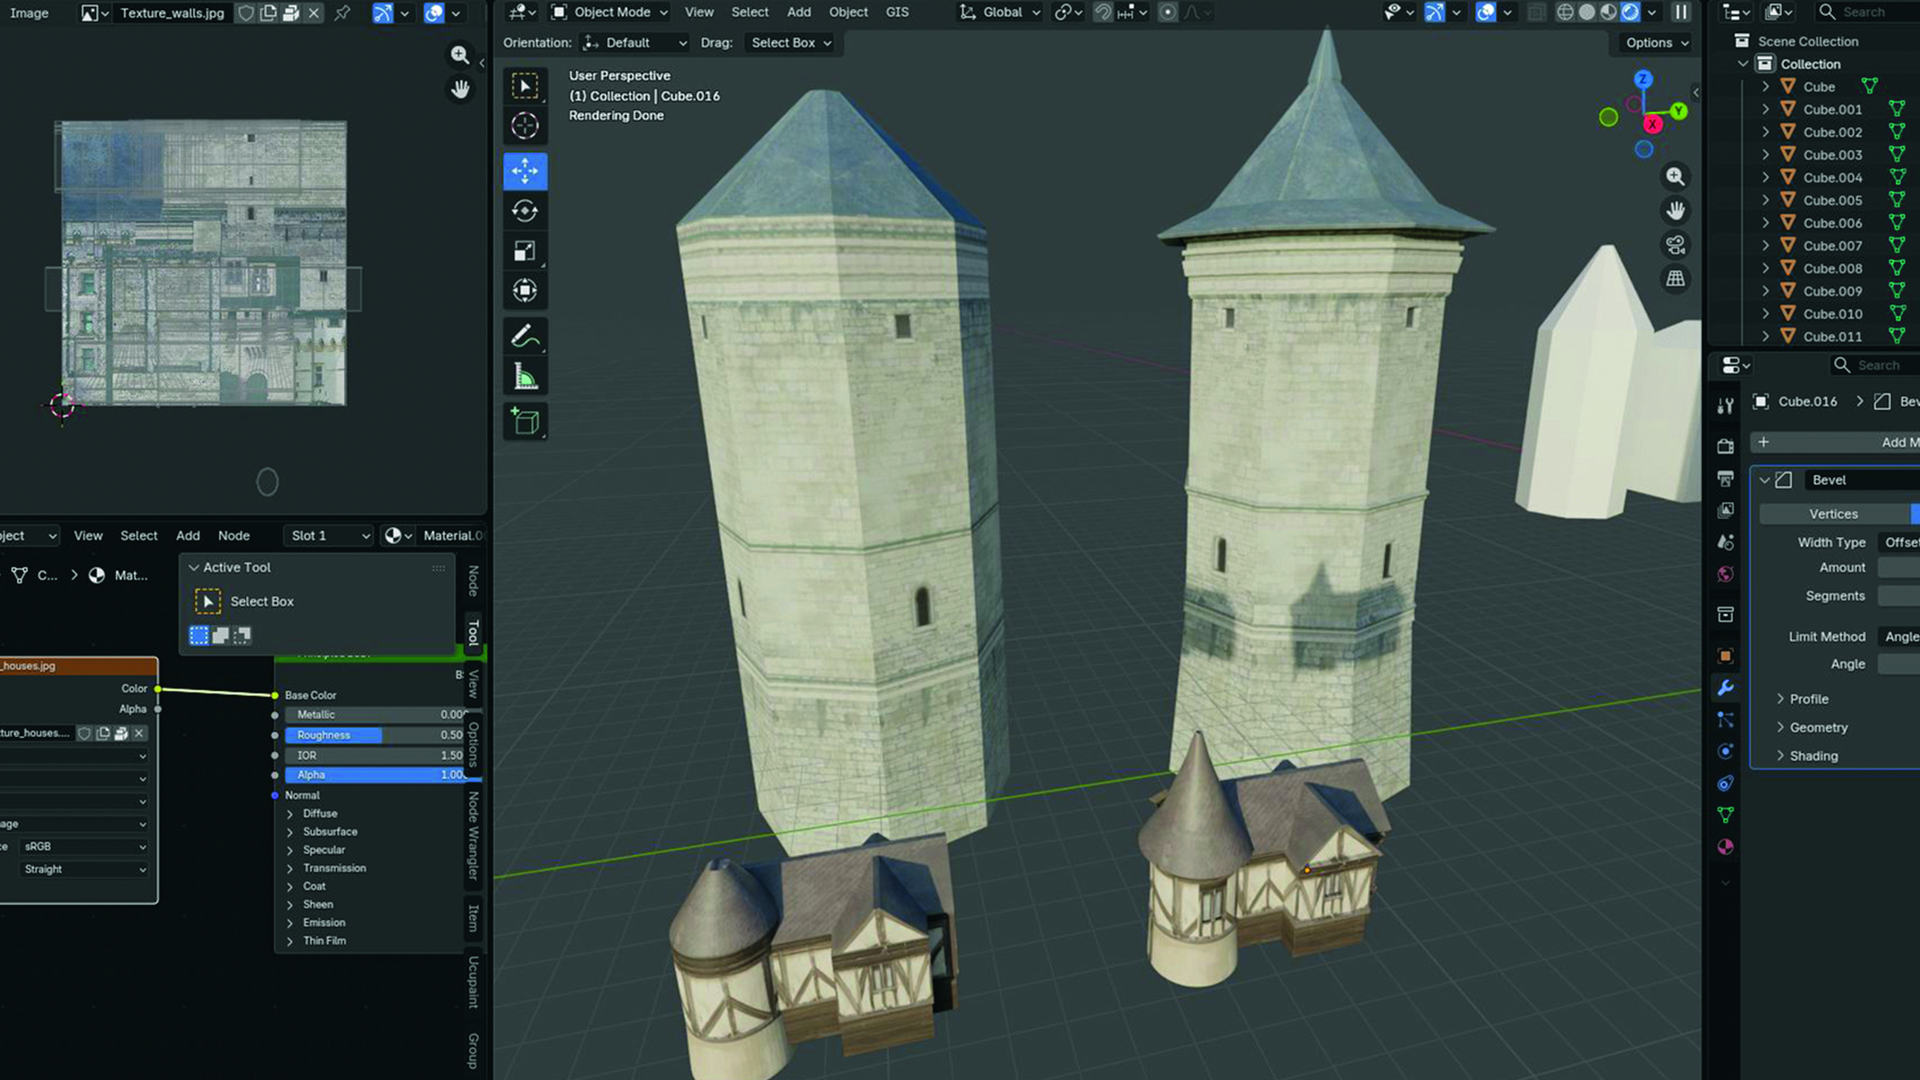Select the Annotate pencil tool

coord(525,337)
